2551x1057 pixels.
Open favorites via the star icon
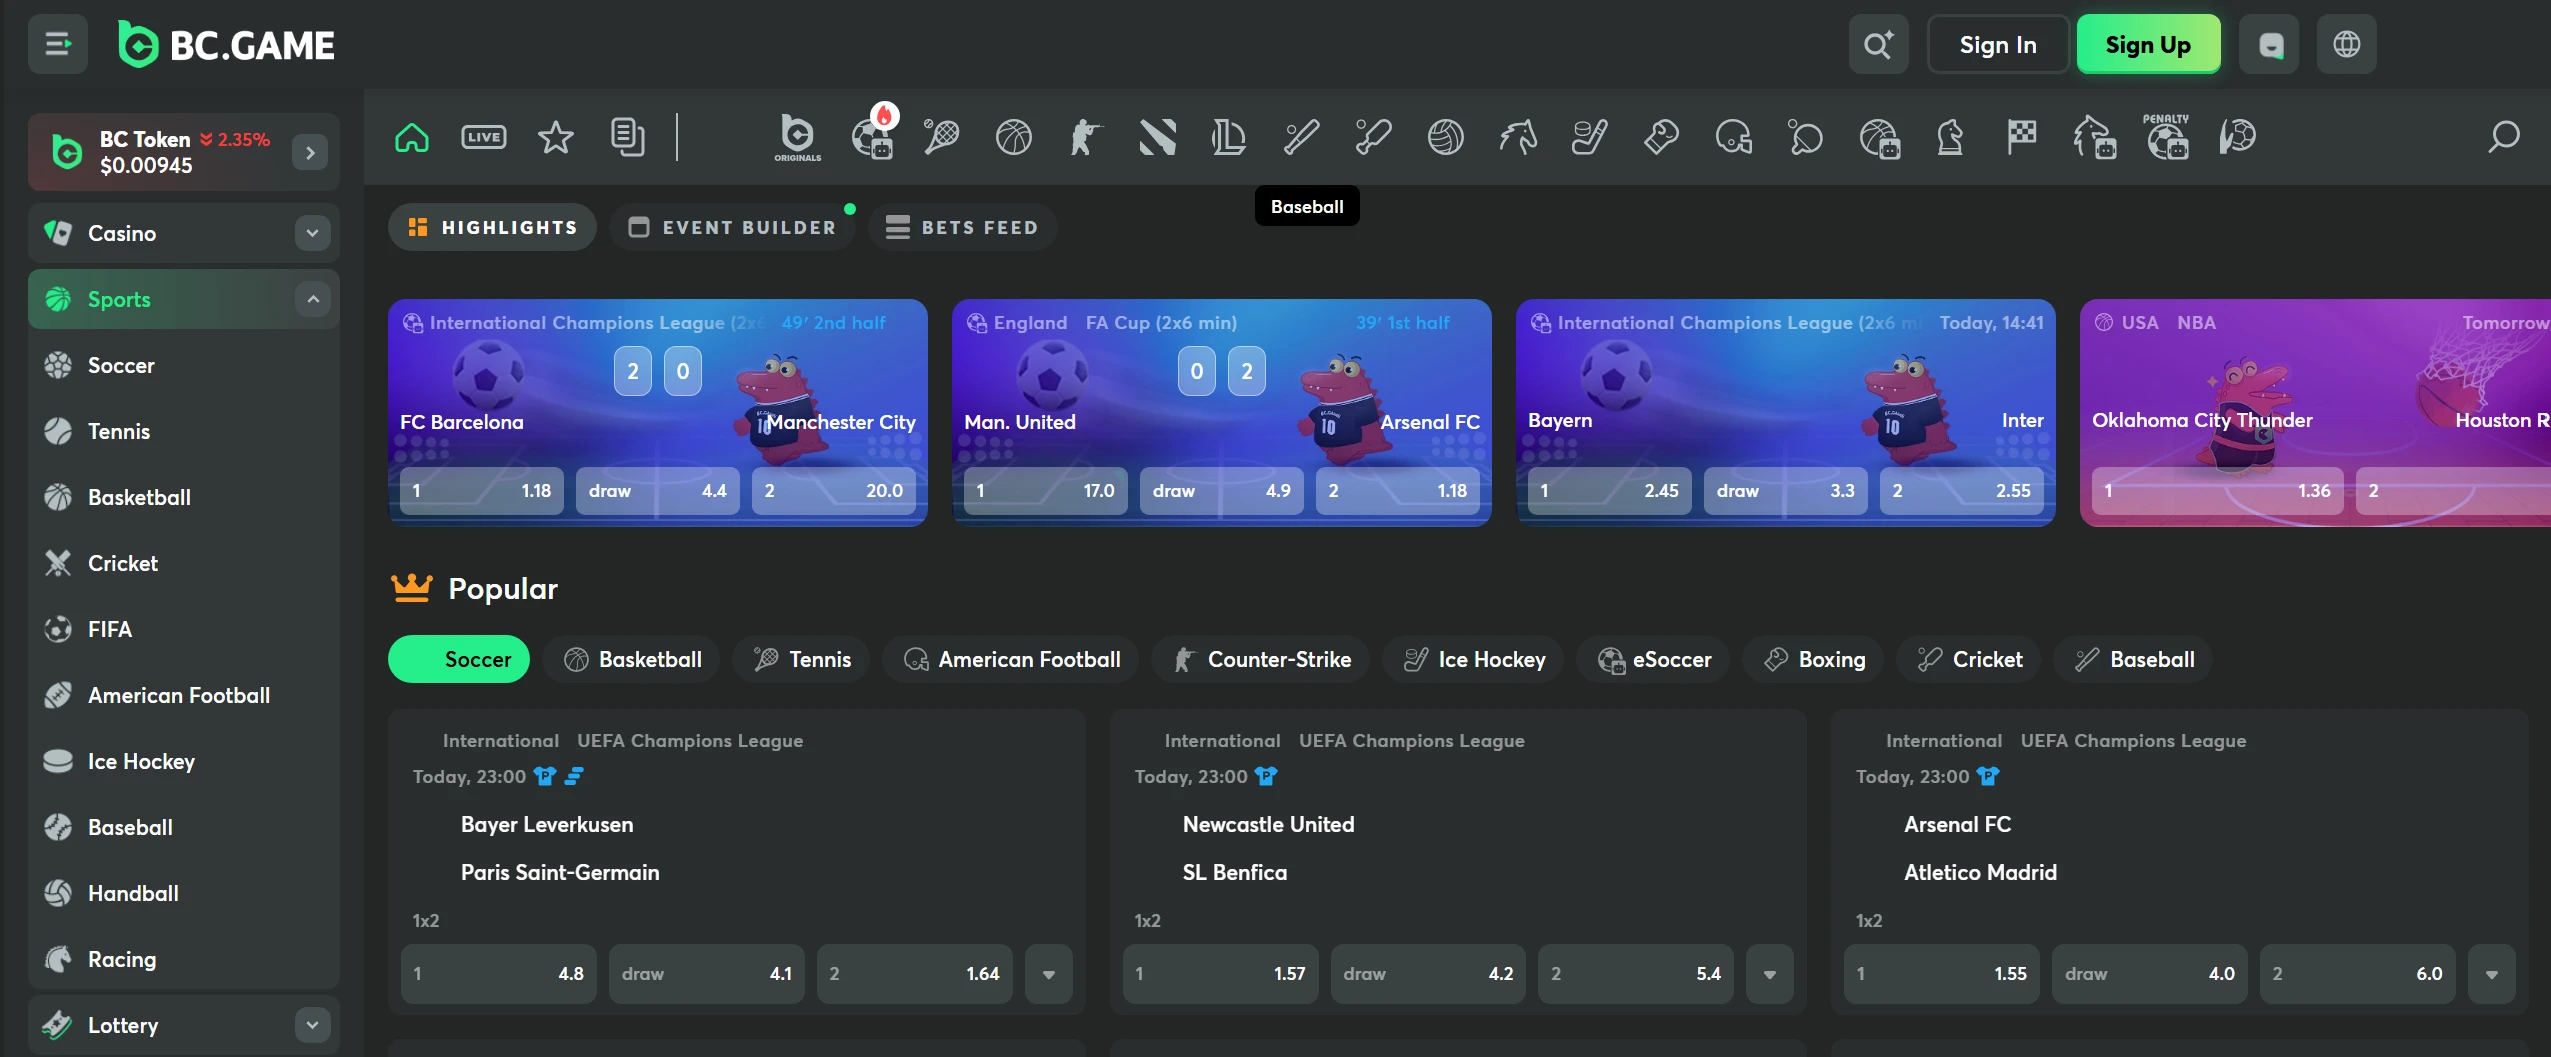pos(556,137)
